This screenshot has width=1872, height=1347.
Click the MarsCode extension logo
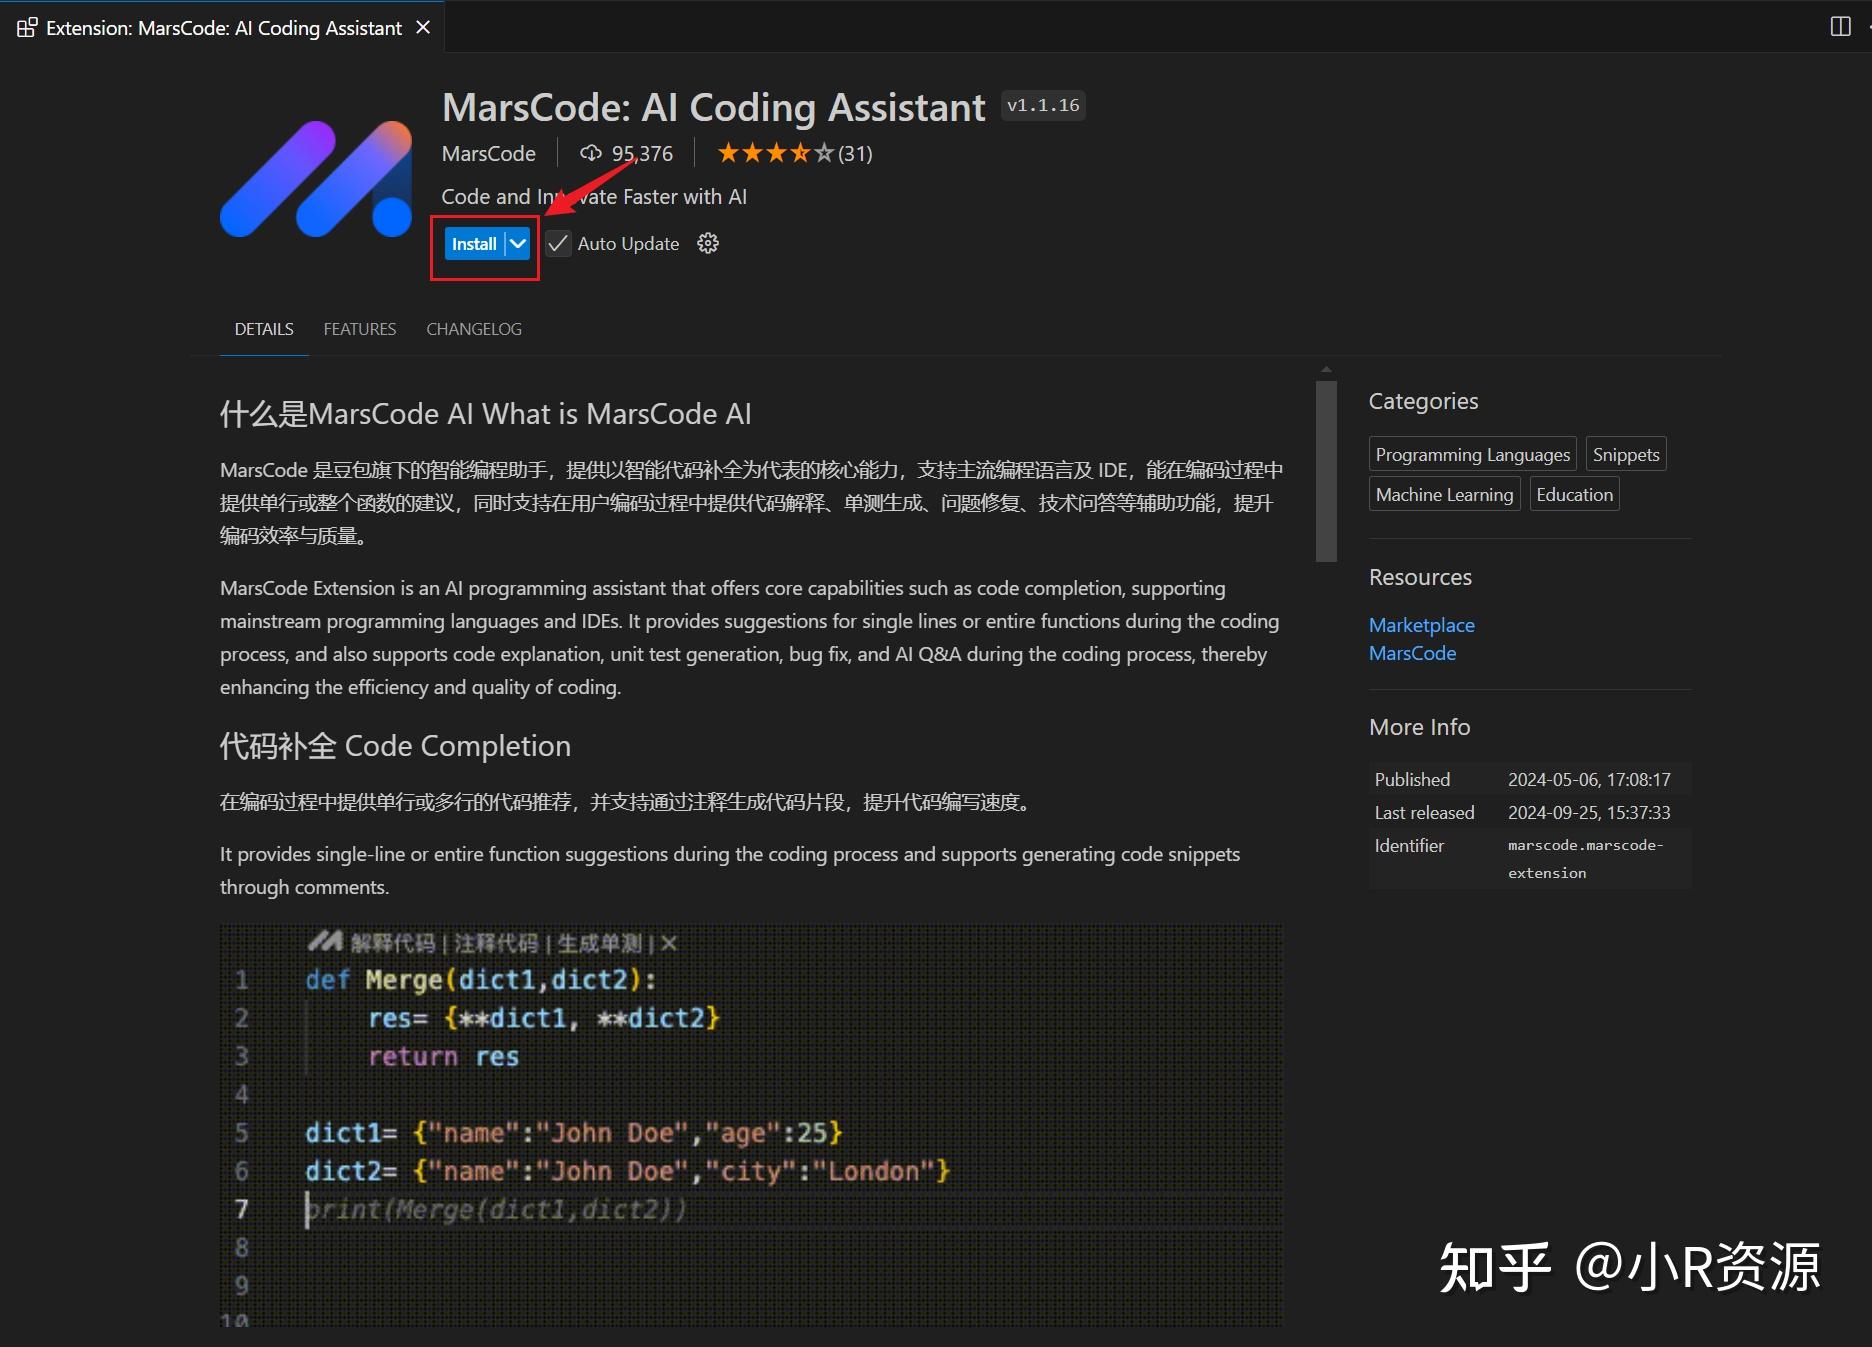[315, 180]
